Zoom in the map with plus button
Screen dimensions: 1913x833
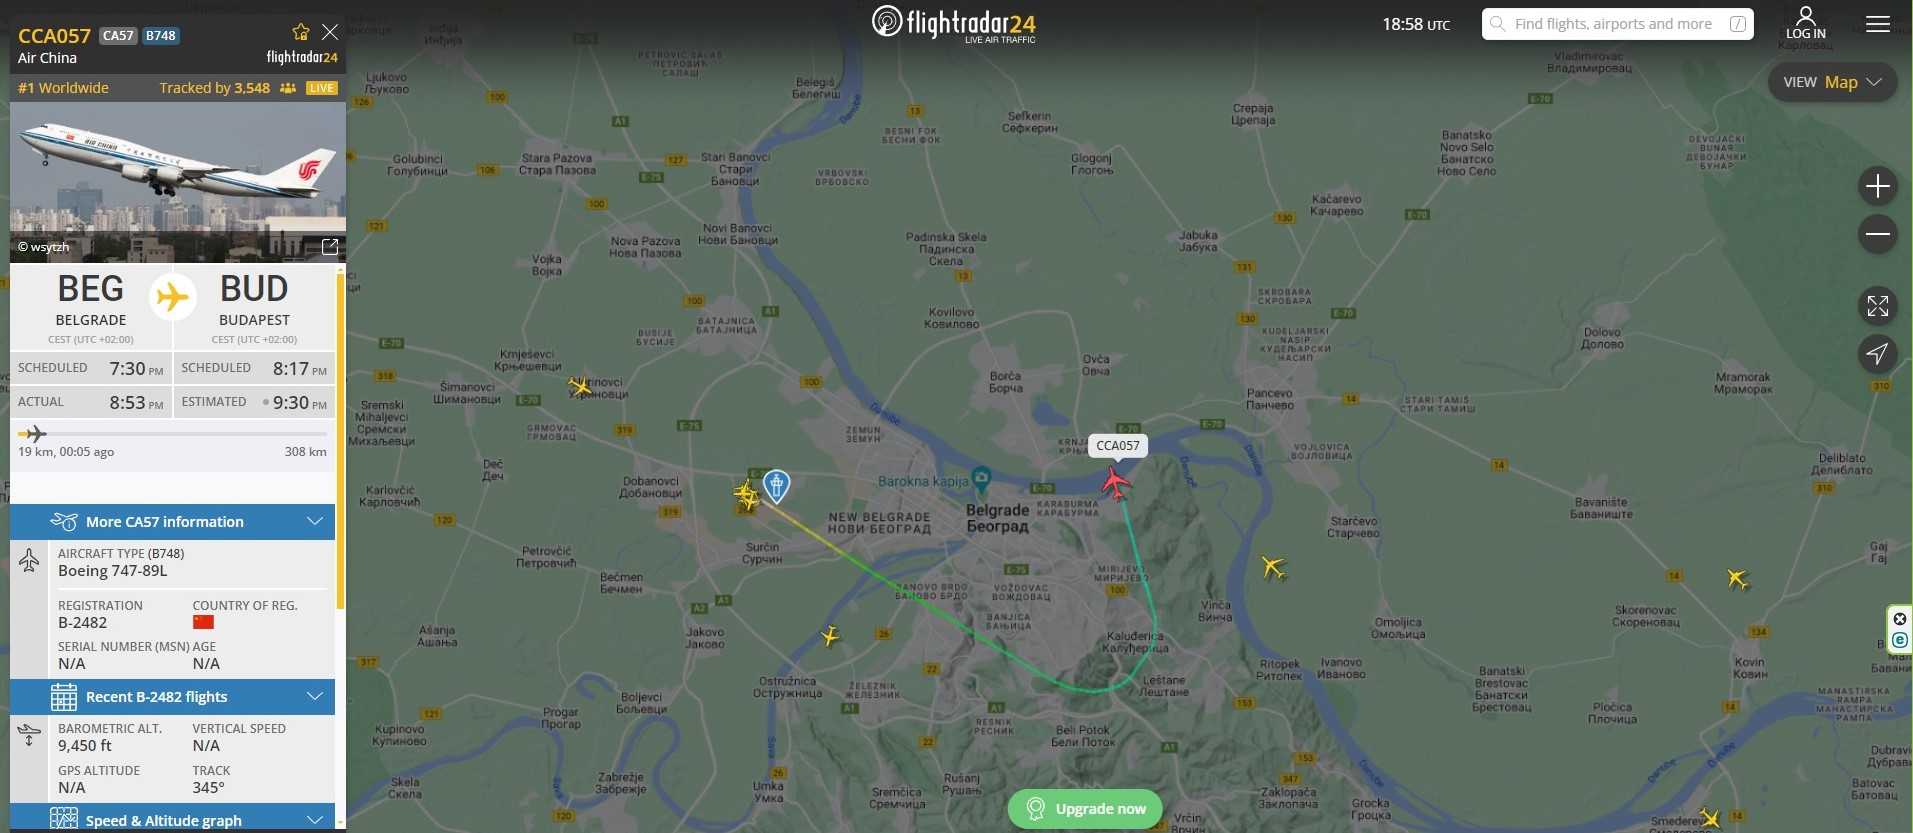pos(1877,186)
